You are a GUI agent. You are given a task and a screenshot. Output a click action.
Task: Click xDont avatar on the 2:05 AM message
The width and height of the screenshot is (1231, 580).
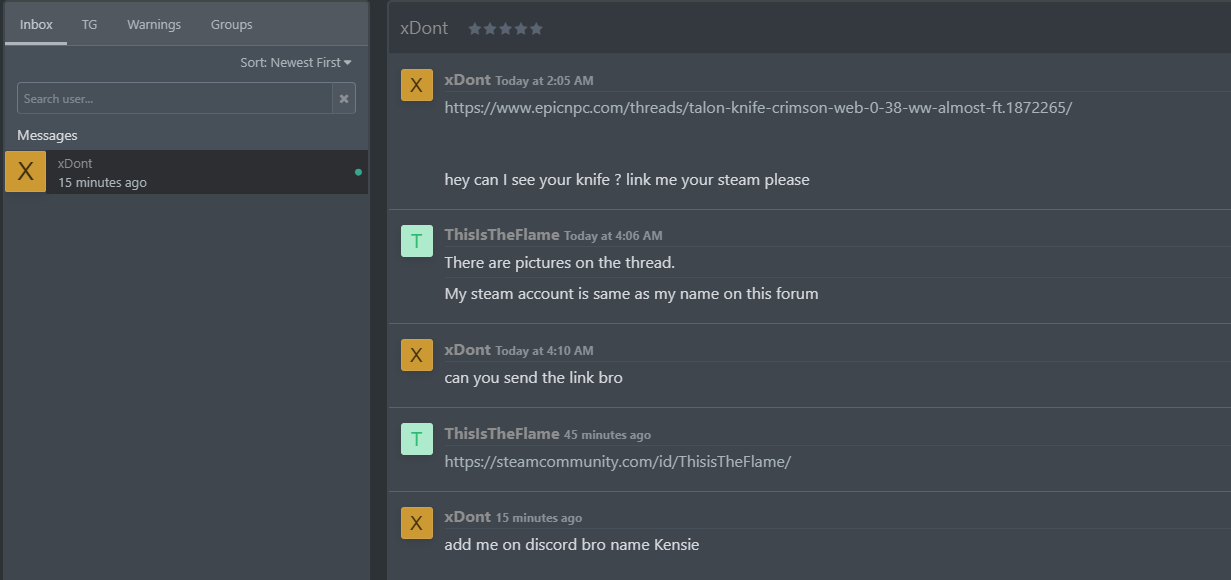click(x=417, y=85)
